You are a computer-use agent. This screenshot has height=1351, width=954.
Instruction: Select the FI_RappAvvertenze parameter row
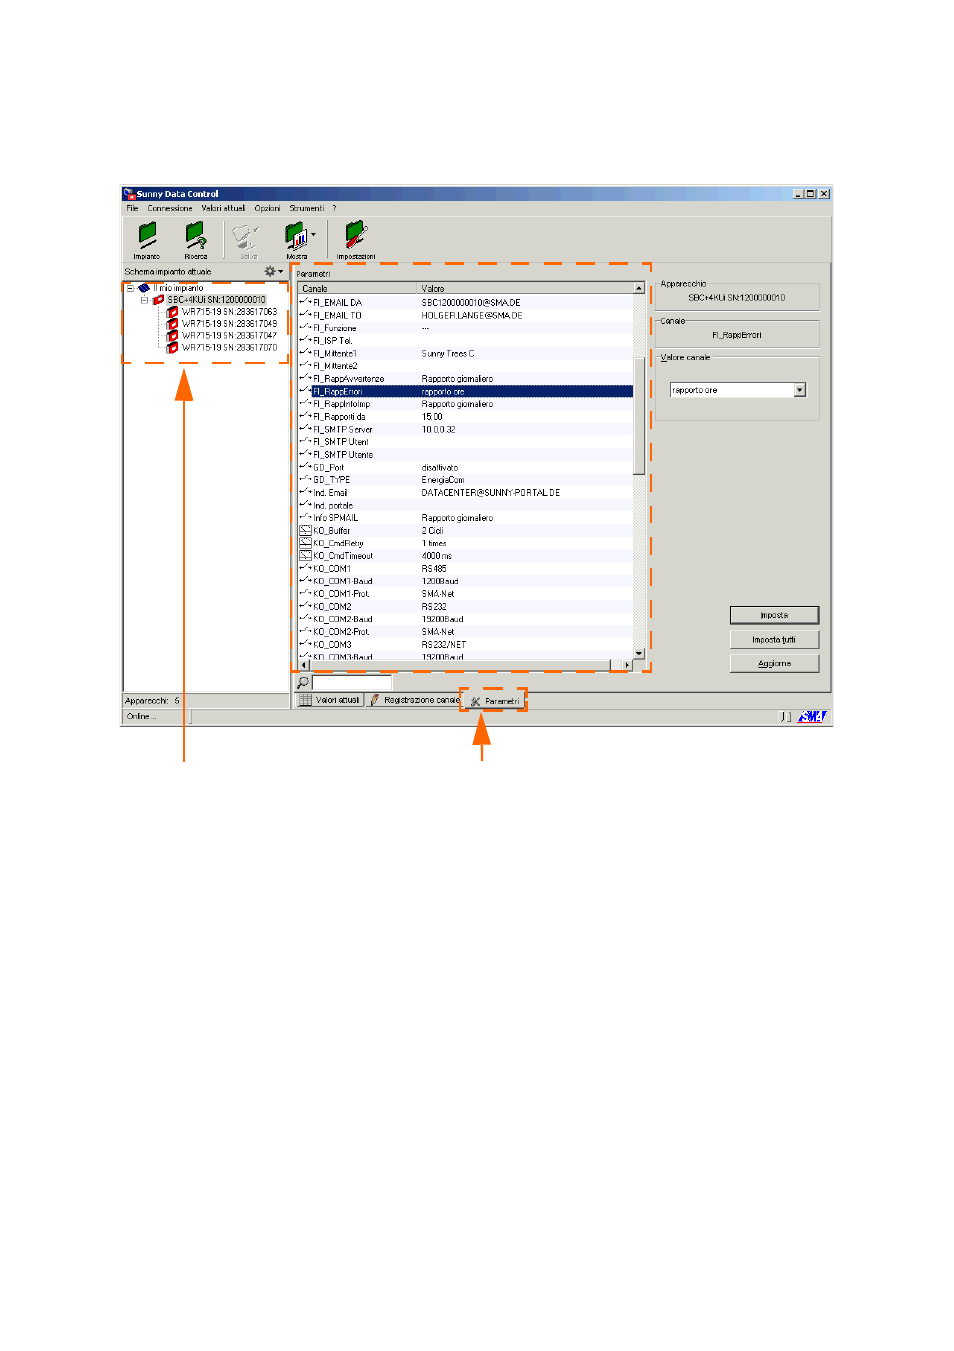click(465, 379)
